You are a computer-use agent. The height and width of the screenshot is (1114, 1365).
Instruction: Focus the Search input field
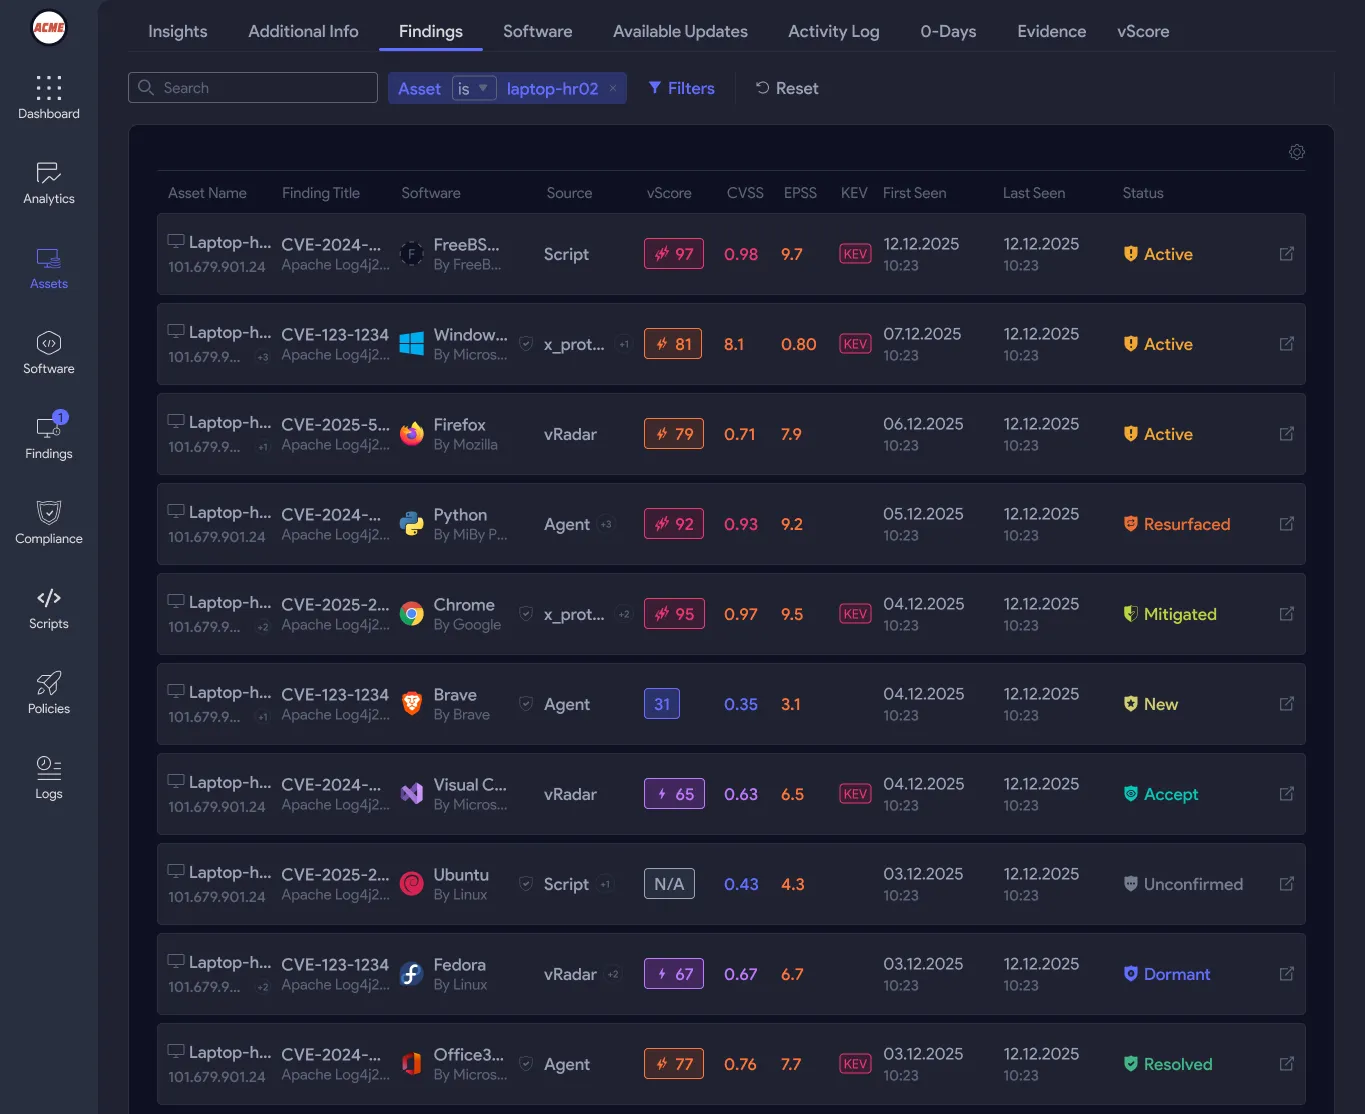coord(253,88)
